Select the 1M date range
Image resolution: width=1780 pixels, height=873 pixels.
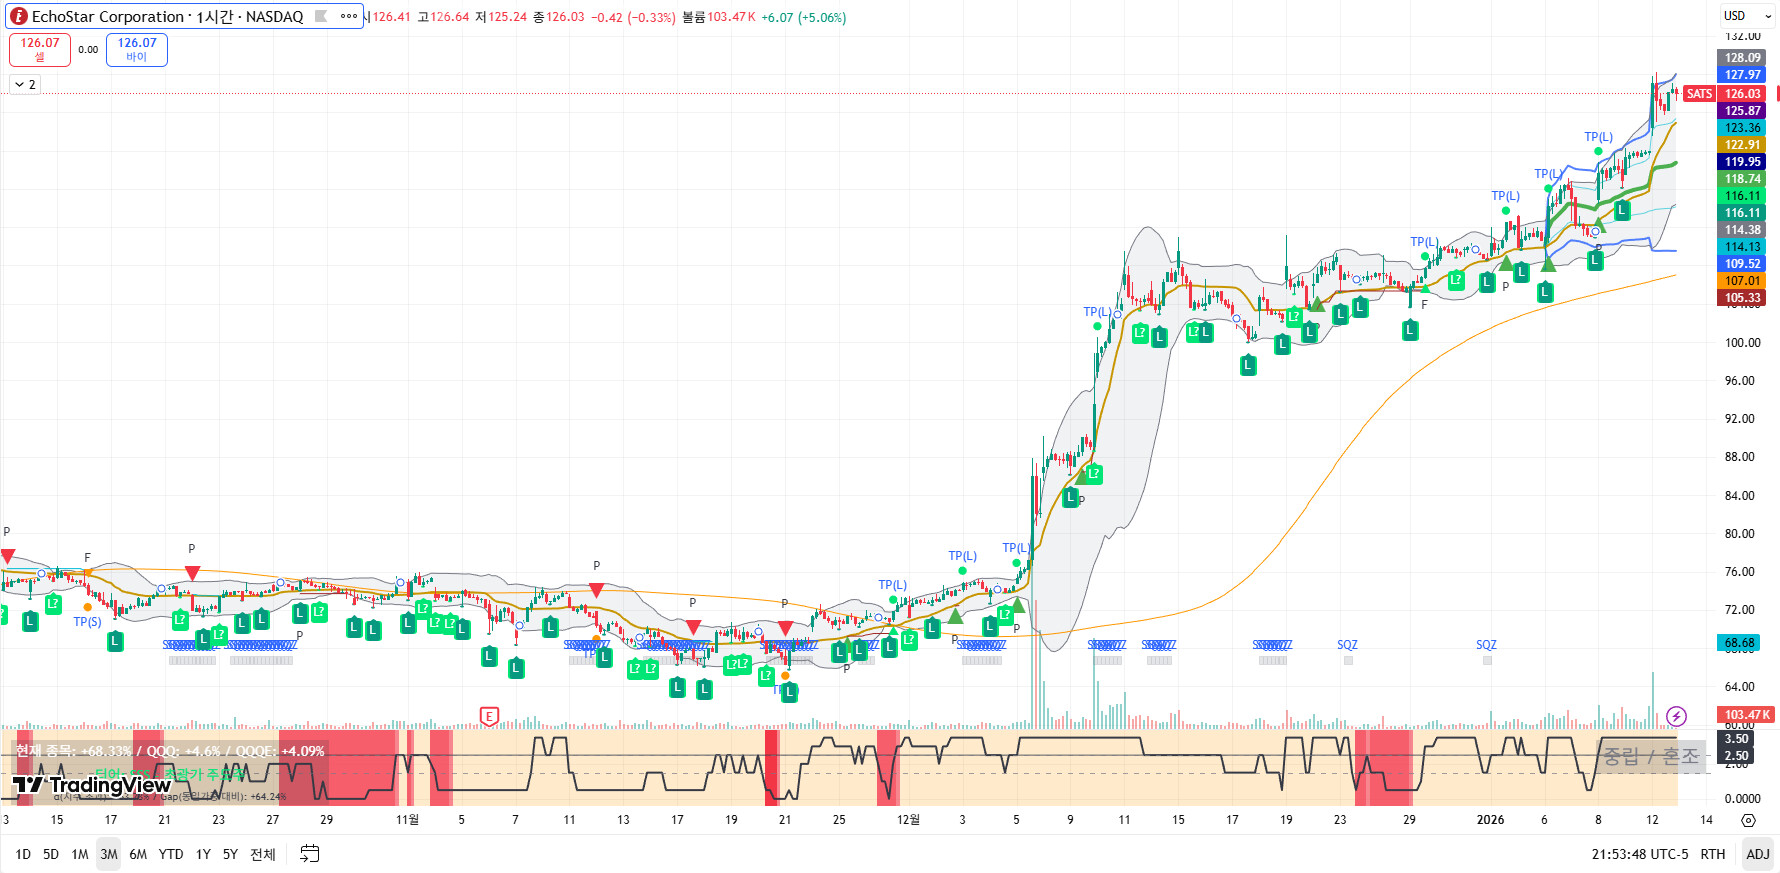pyautogui.click(x=80, y=854)
